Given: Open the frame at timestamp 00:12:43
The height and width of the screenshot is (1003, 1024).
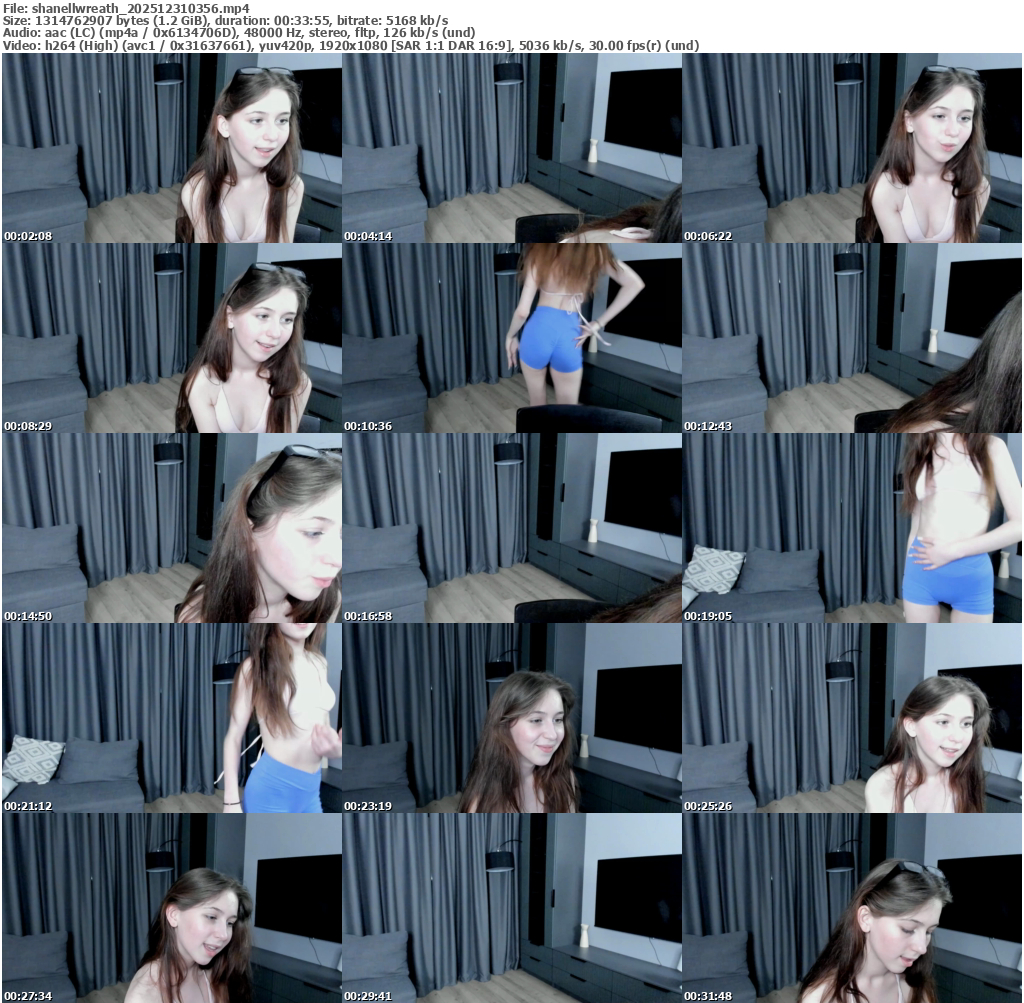Looking at the screenshot, I should click(852, 338).
